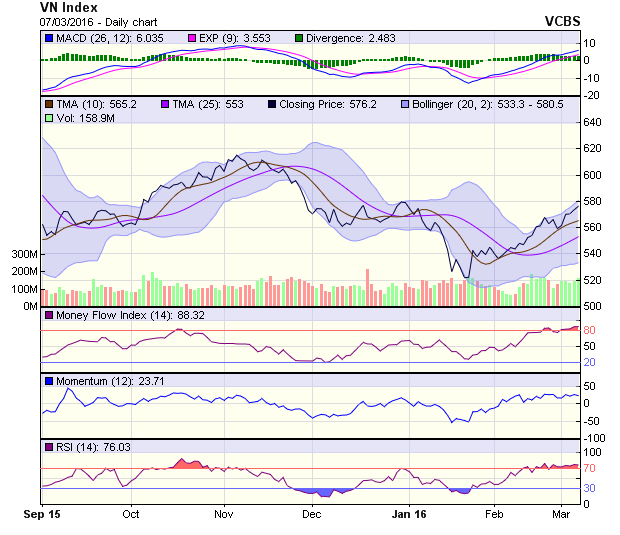The image size is (620, 535).
Task: Select the purple TMA (25) legend marker
Action: click(x=165, y=104)
